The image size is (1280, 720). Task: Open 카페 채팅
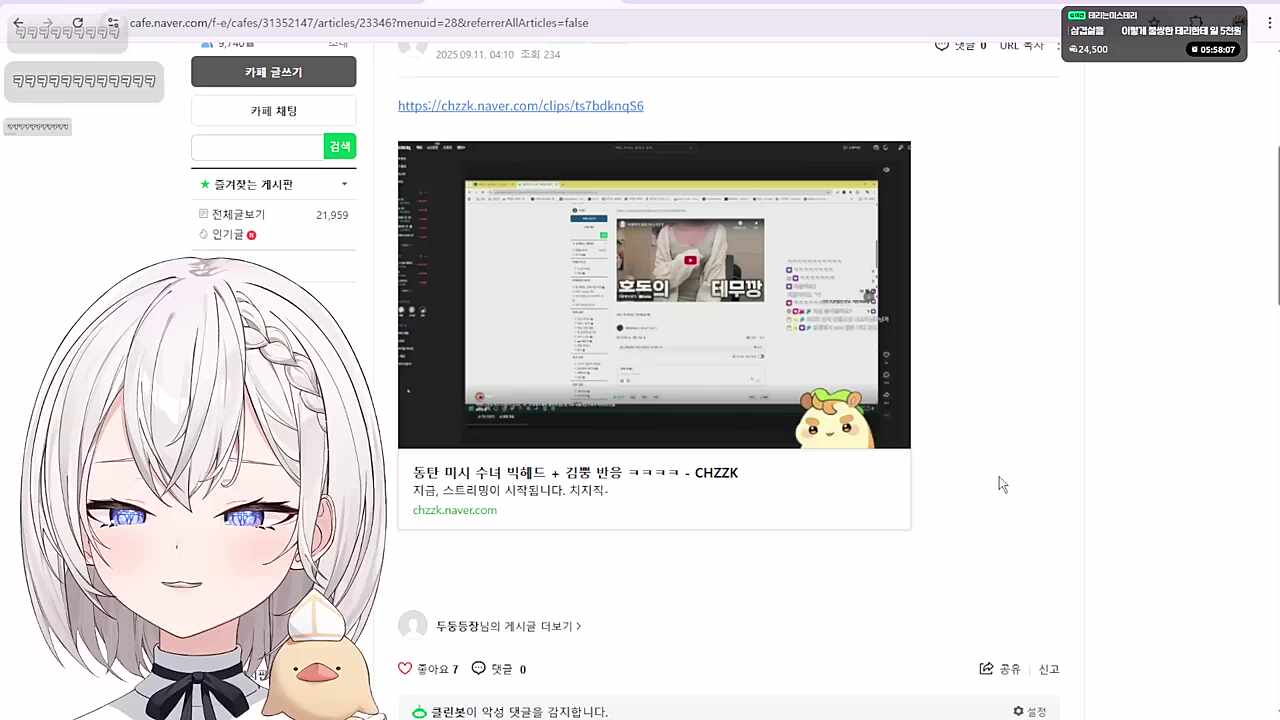[x=273, y=111]
